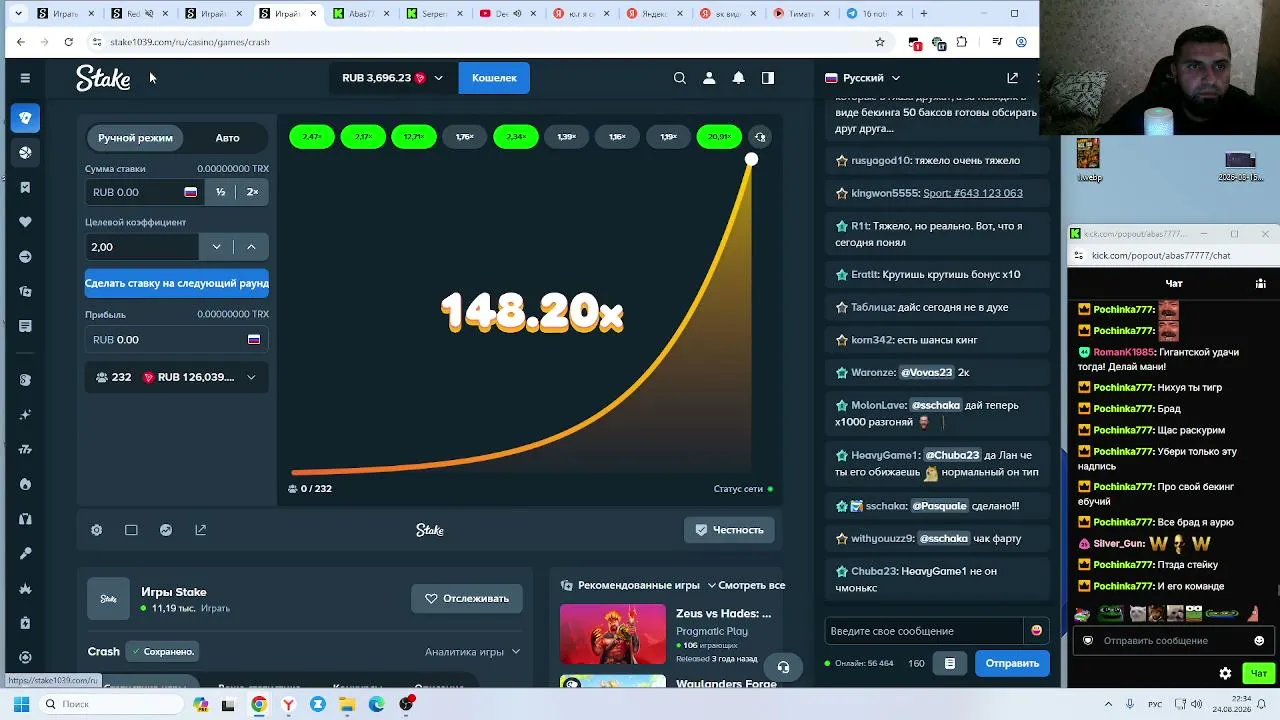Double the bet with the 2× button
1280x720 pixels.
coord(252,192)
